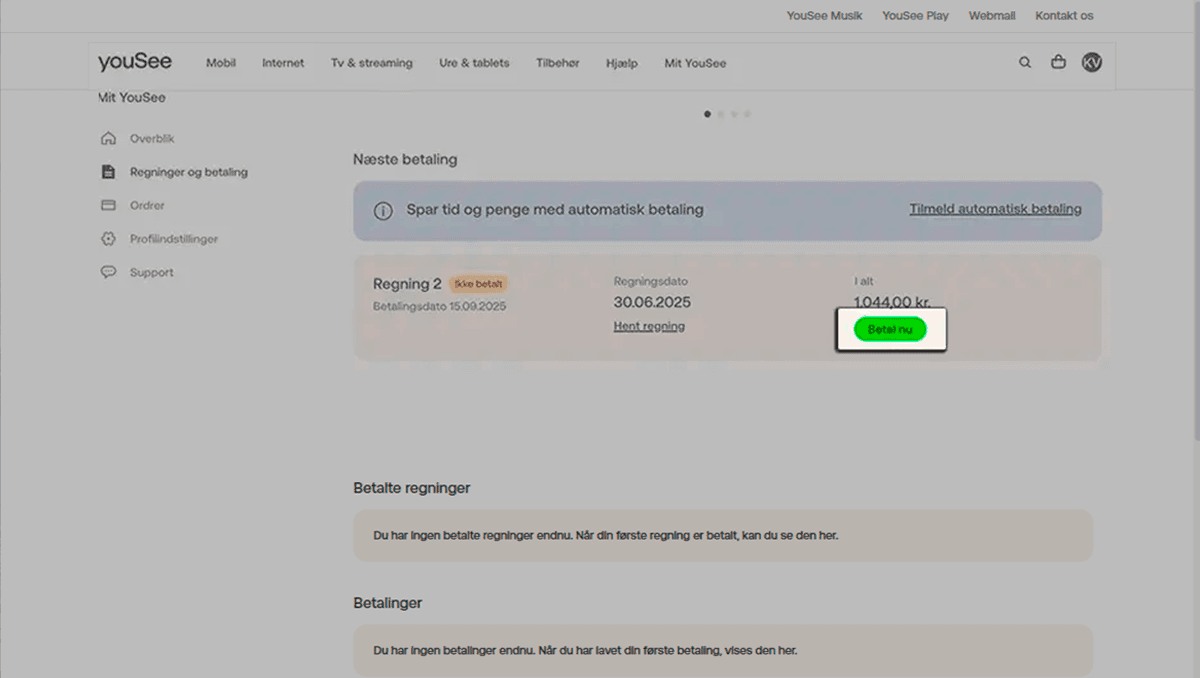
Task: Open the shopping basket icon
Action: [x=1058, y=62]
